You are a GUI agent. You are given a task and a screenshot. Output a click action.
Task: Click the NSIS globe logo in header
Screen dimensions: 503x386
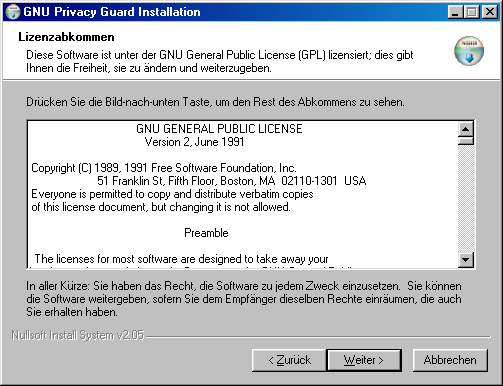[x=469, y=51]
